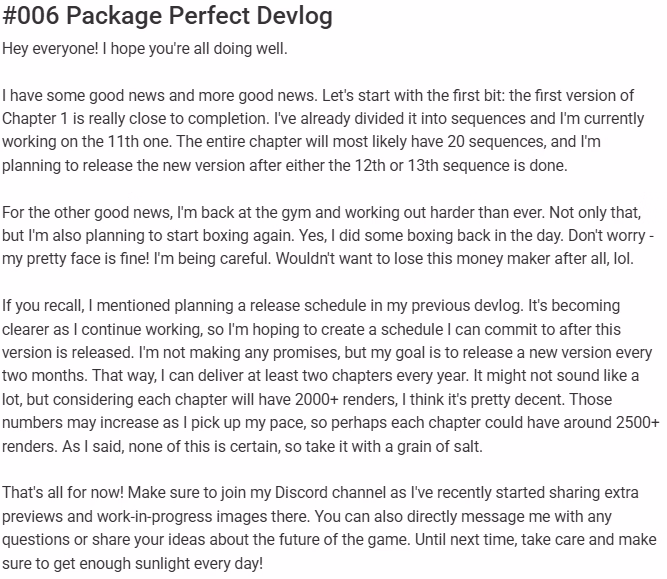The height and width of the screenshot is (579, 667).
Task: Click the phrase 'grain of salt.'
Action: [x=439, y=447]
